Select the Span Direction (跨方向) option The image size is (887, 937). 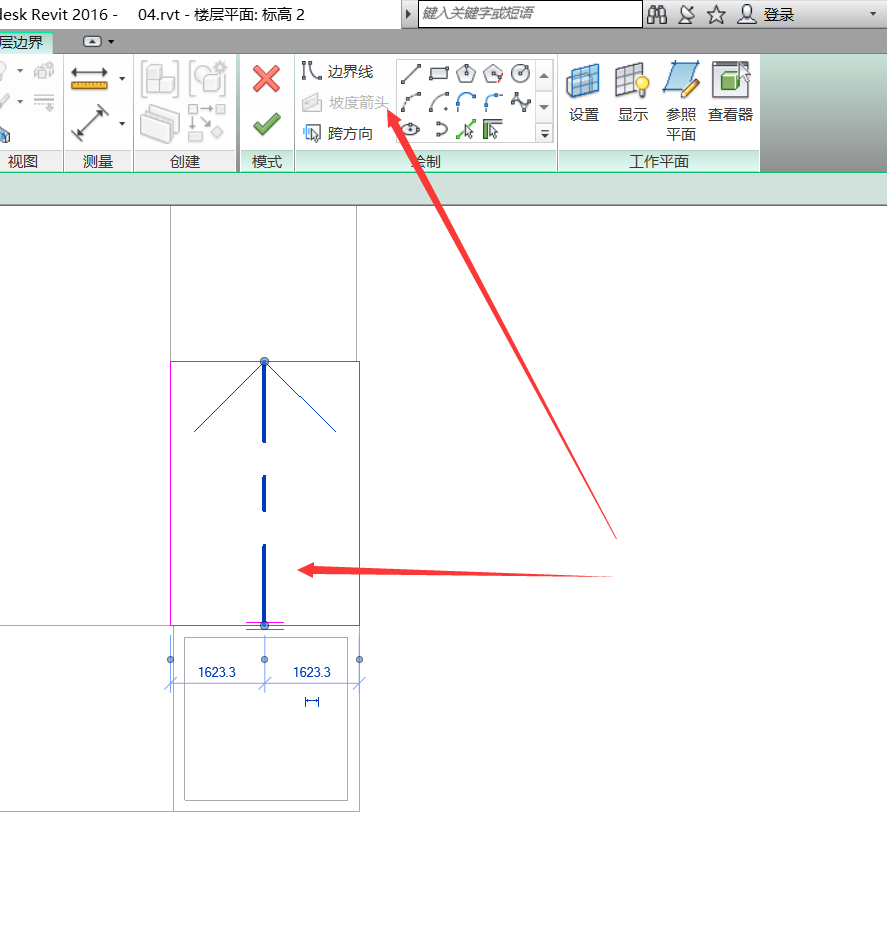point(338,133)
